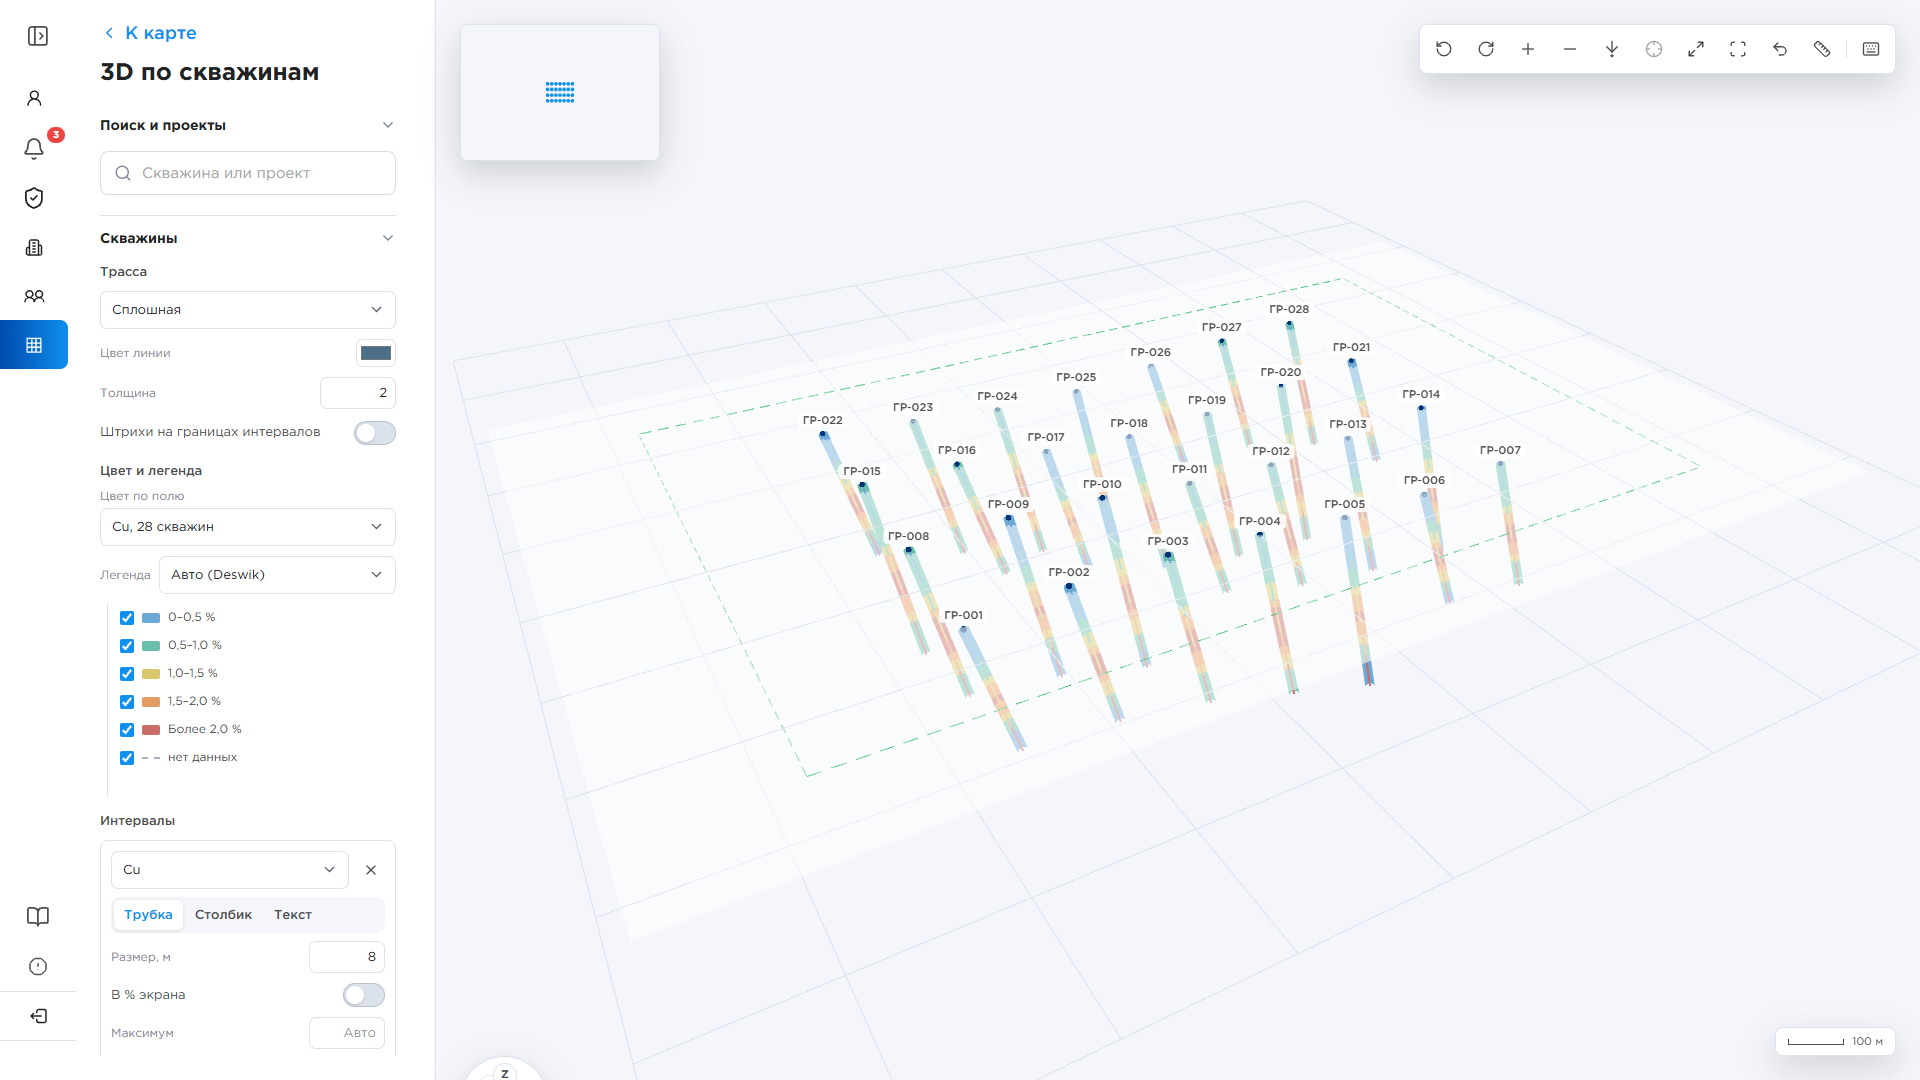Remove the Cu interval with X button
Viewport: 1920px width, 1080px height.
click(371, 870)
